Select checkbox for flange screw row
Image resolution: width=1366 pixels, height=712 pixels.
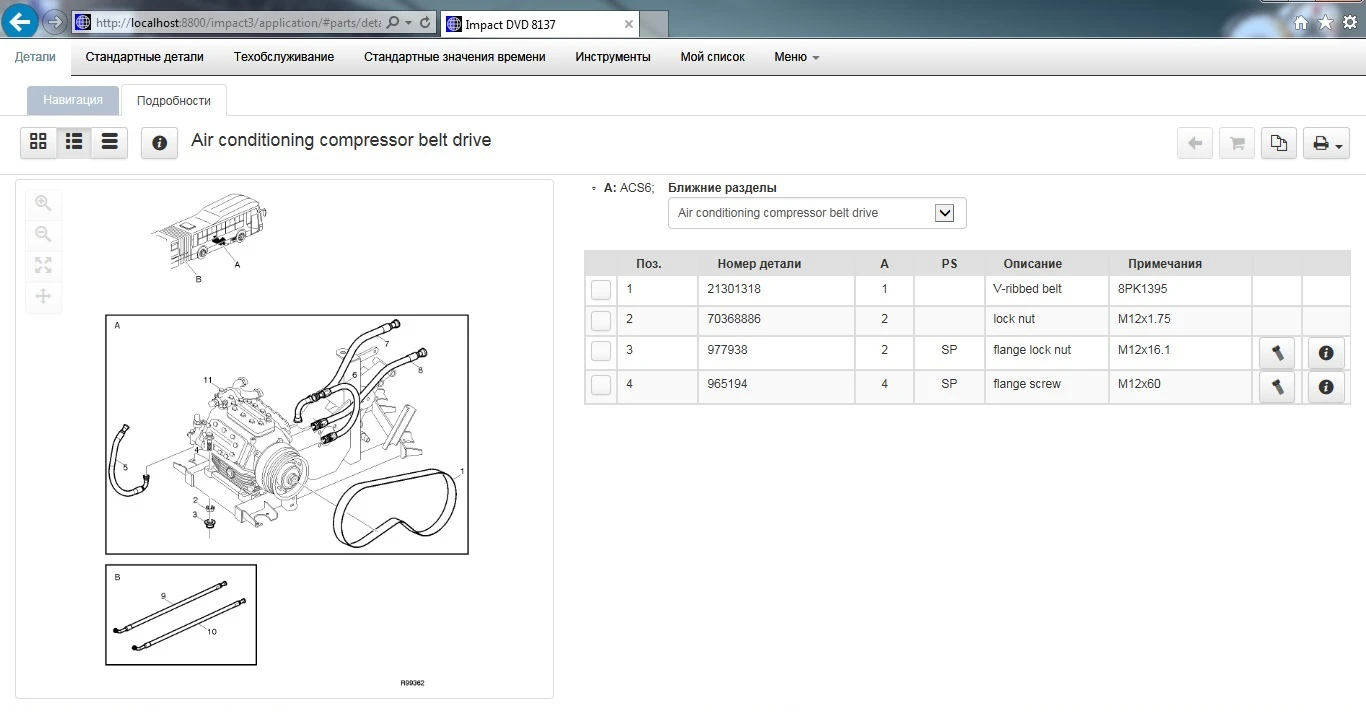point(600,384)
